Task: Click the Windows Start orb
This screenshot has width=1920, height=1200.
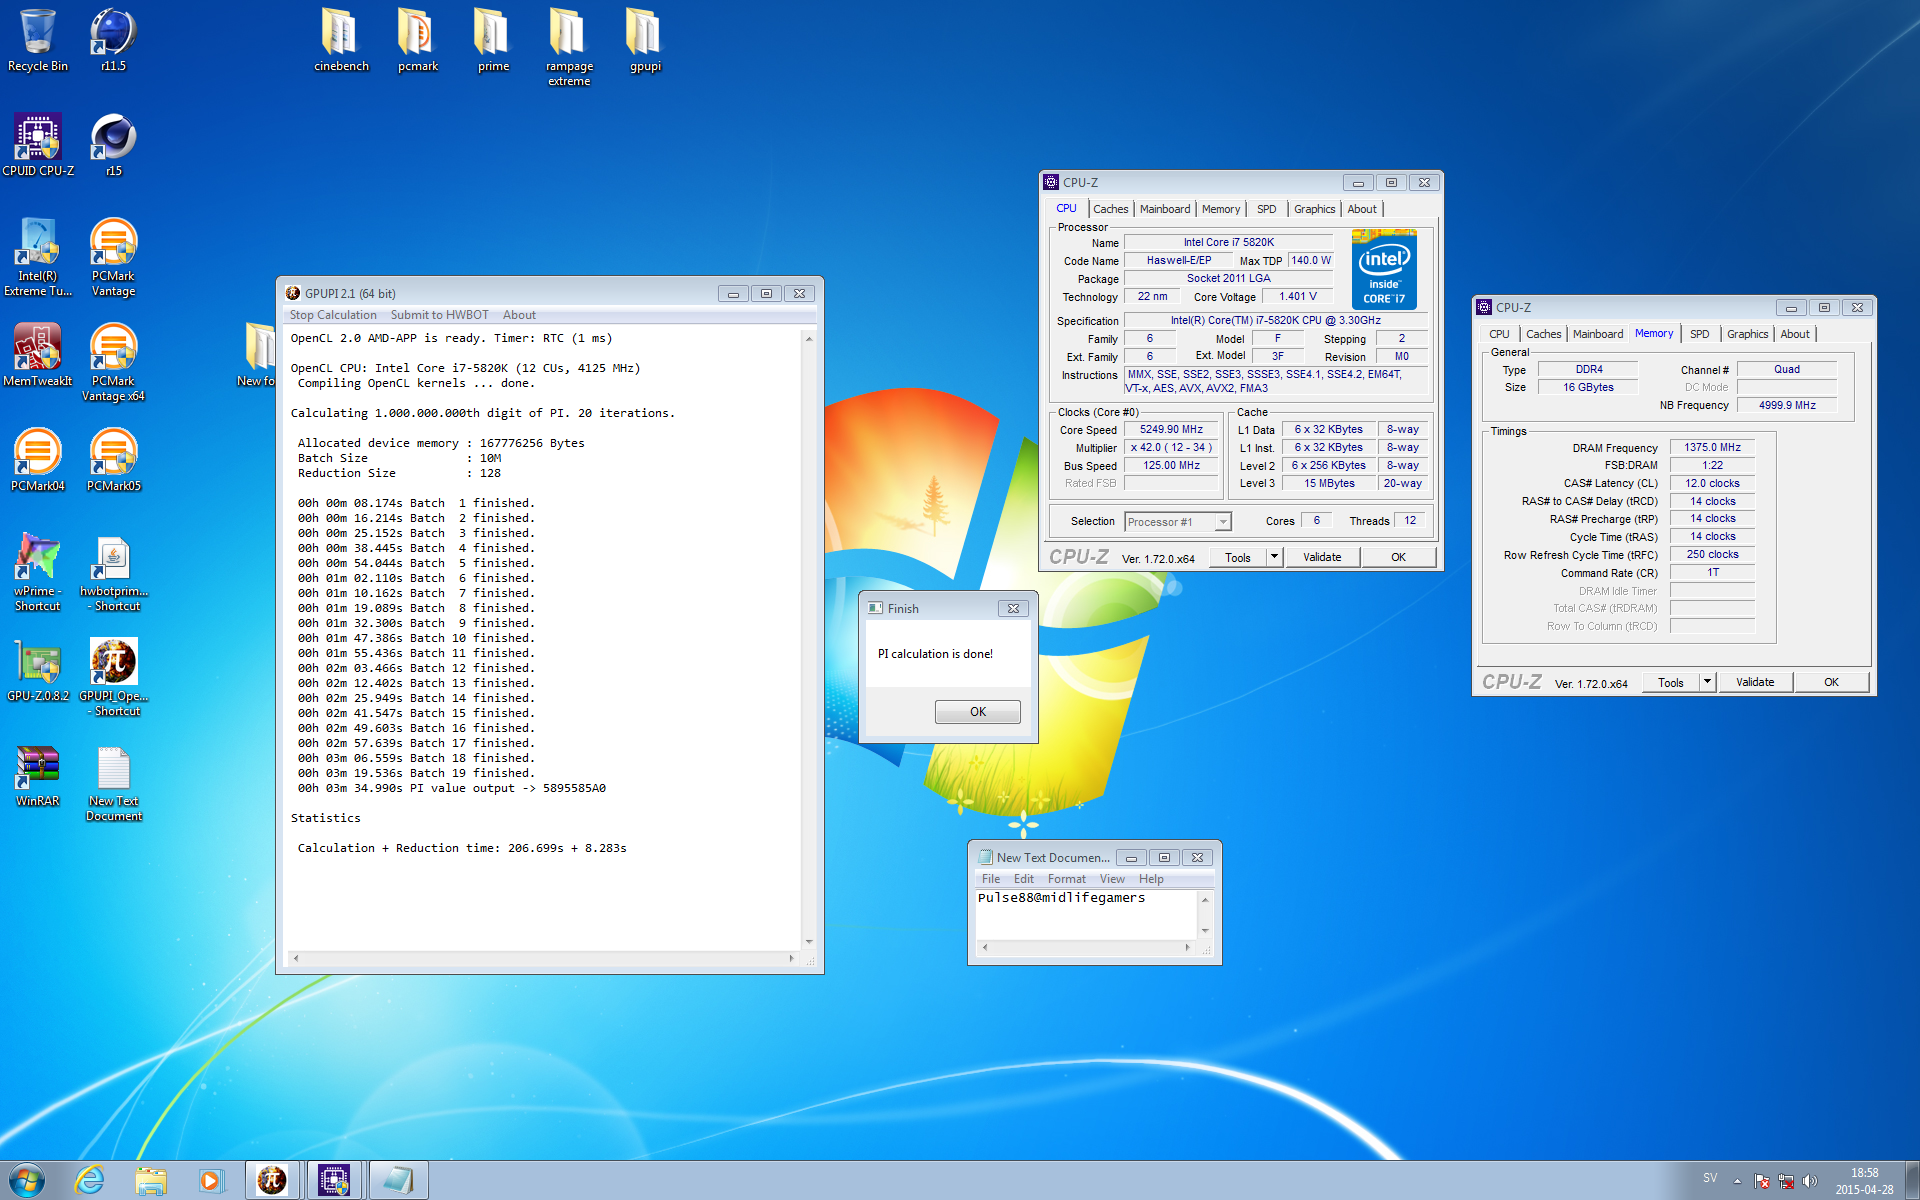Action: [x=27, y=1180]
